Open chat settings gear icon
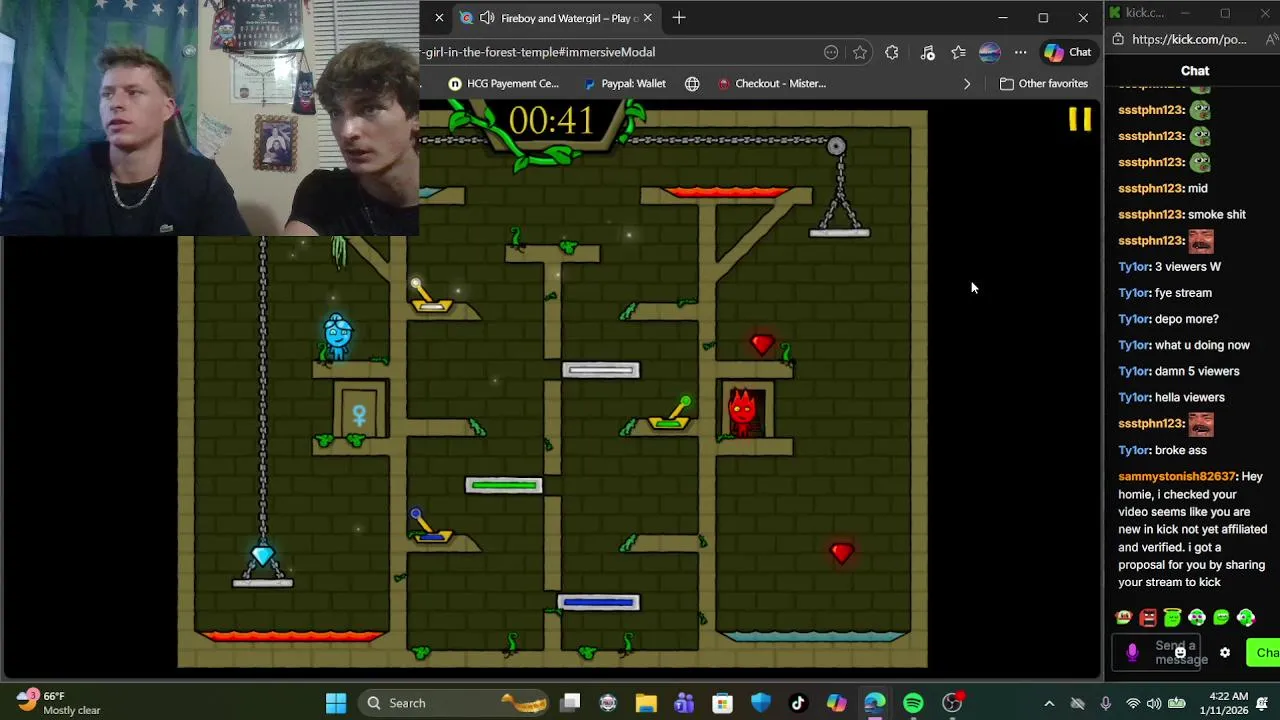1280x720 pixels. (1225, 653)
